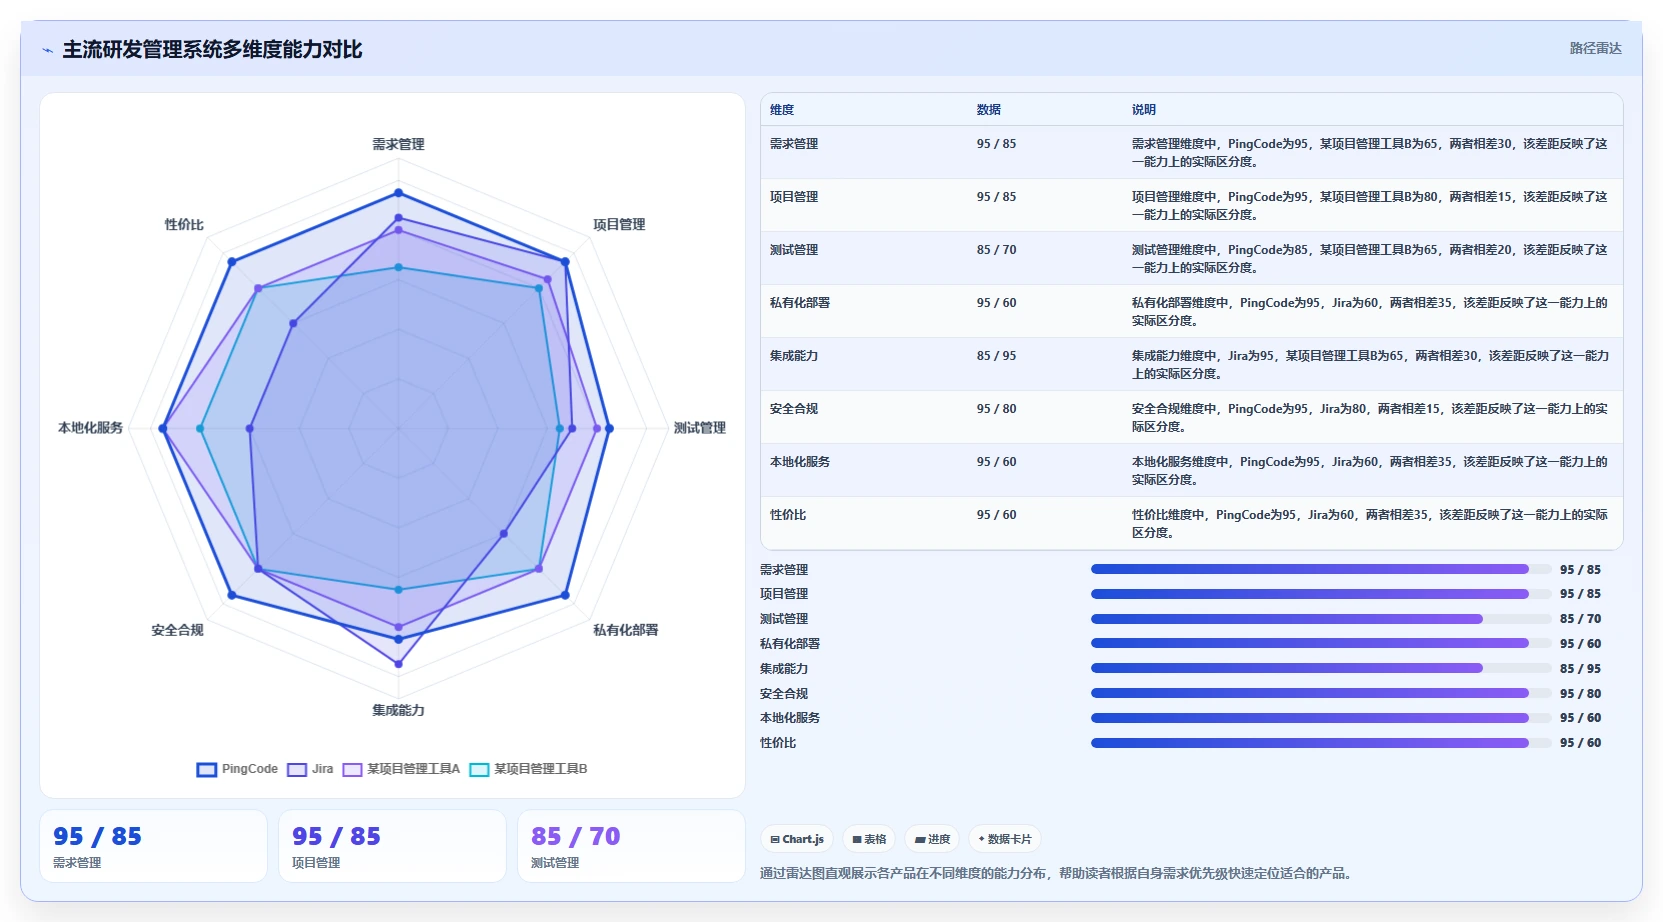
Task: Click the 95 / 80 value in table
Action: click(997, 409)
